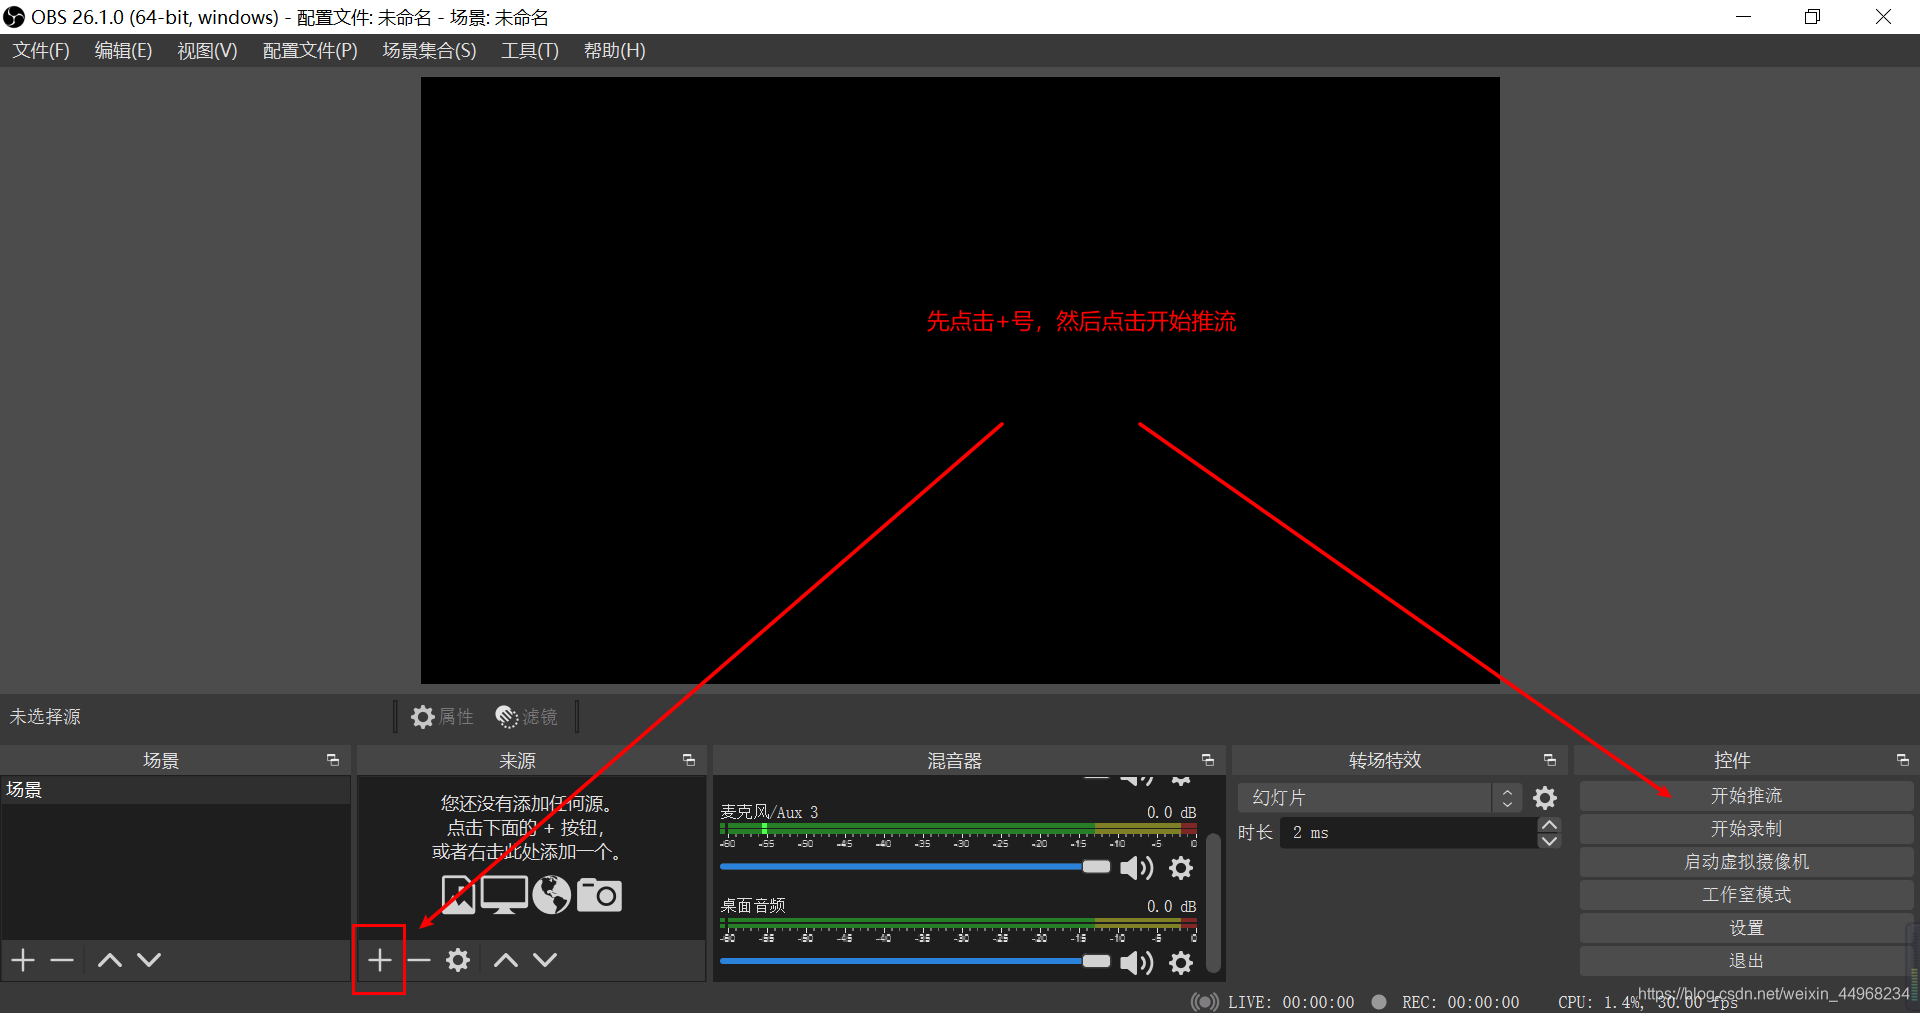Screen dimensions: 1920x1013
Task: Adjust the 桌面音频 volume slider
Action: 915,961
